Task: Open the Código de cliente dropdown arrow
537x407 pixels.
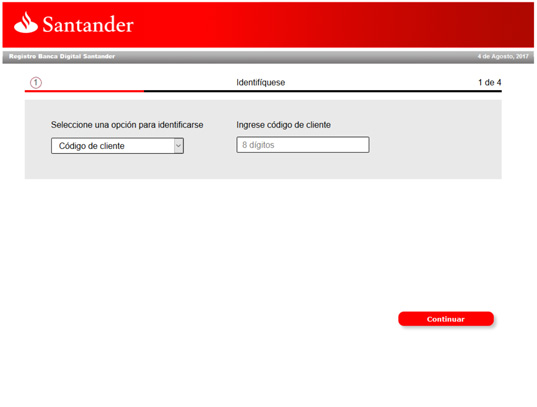Action: tap(178, 146)
